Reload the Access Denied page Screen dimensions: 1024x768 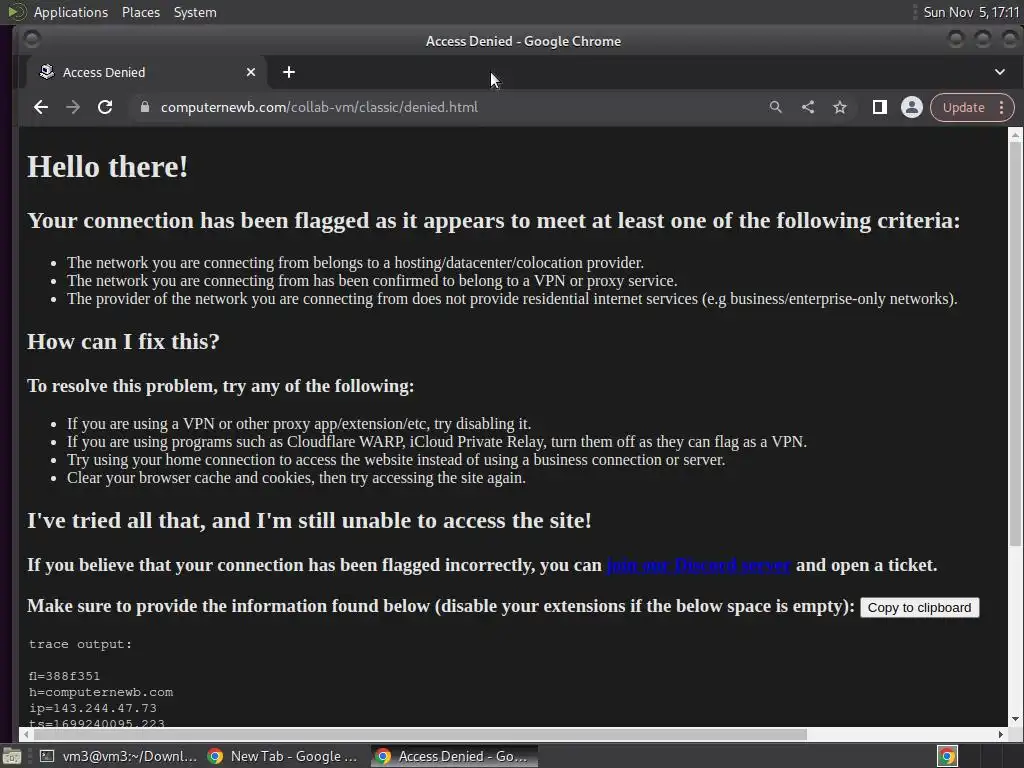pyautogui.click(x=105, y=107)
